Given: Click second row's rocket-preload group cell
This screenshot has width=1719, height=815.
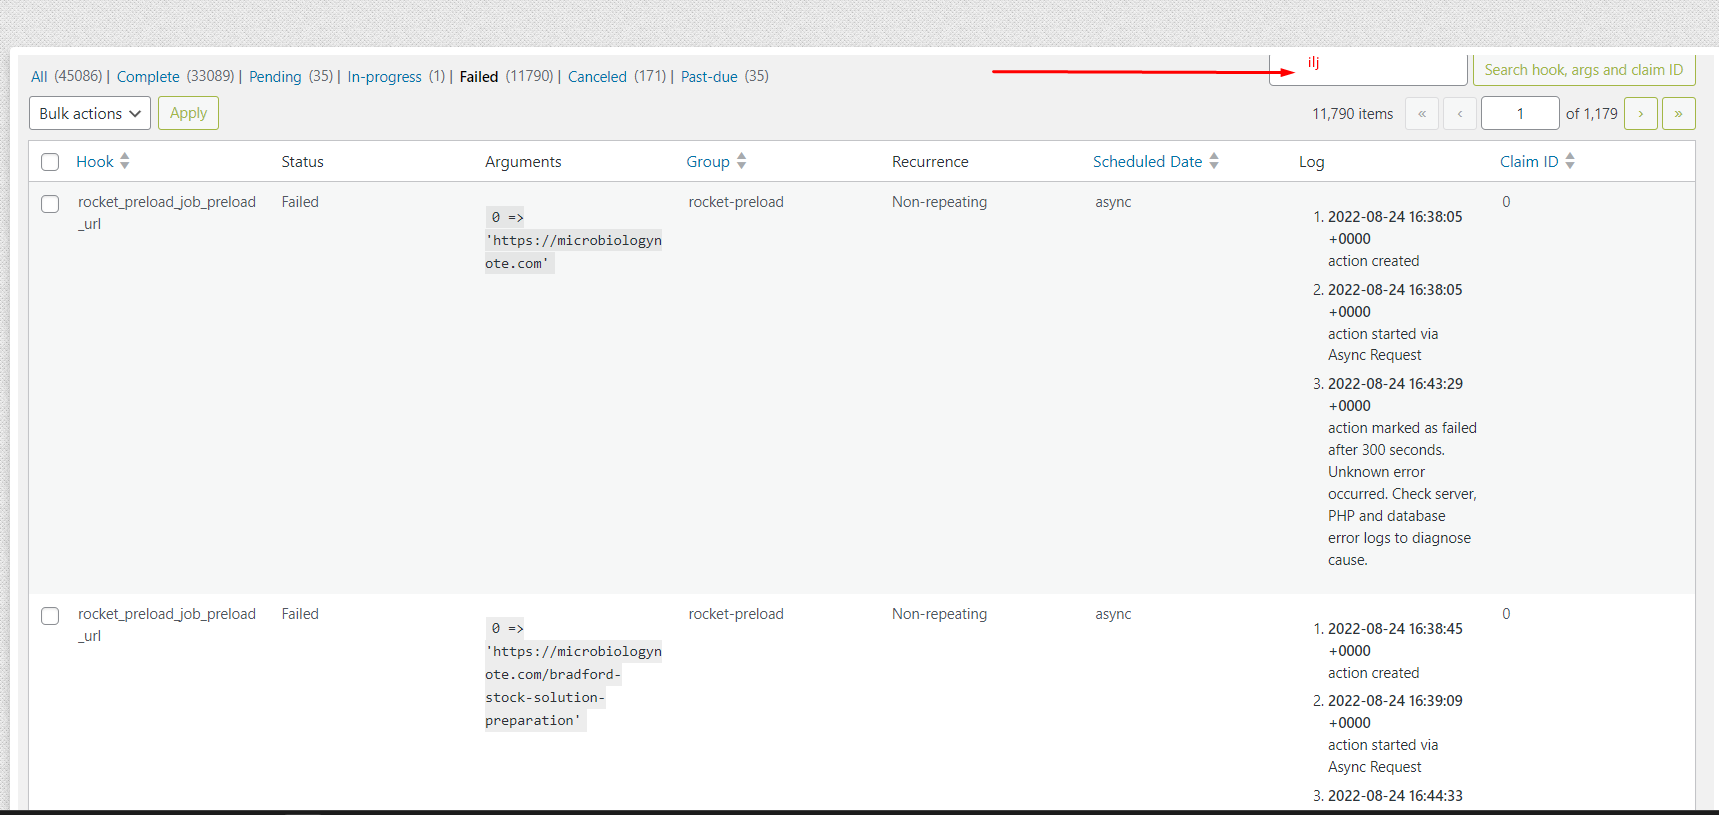Looking at the screenshot, I should [736, 614].
